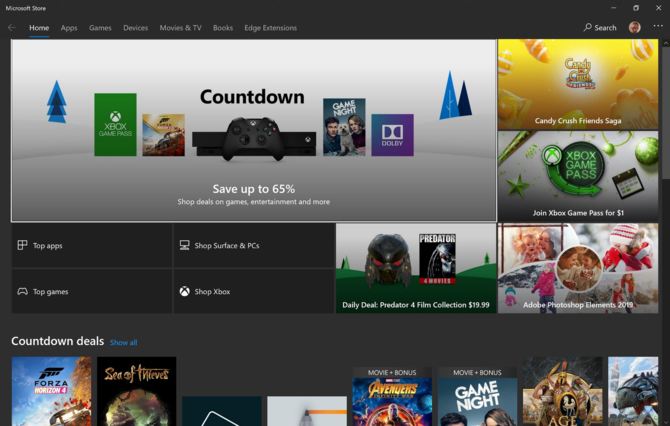Click Show all next to Countdown deals

click(x=123, y=342)
